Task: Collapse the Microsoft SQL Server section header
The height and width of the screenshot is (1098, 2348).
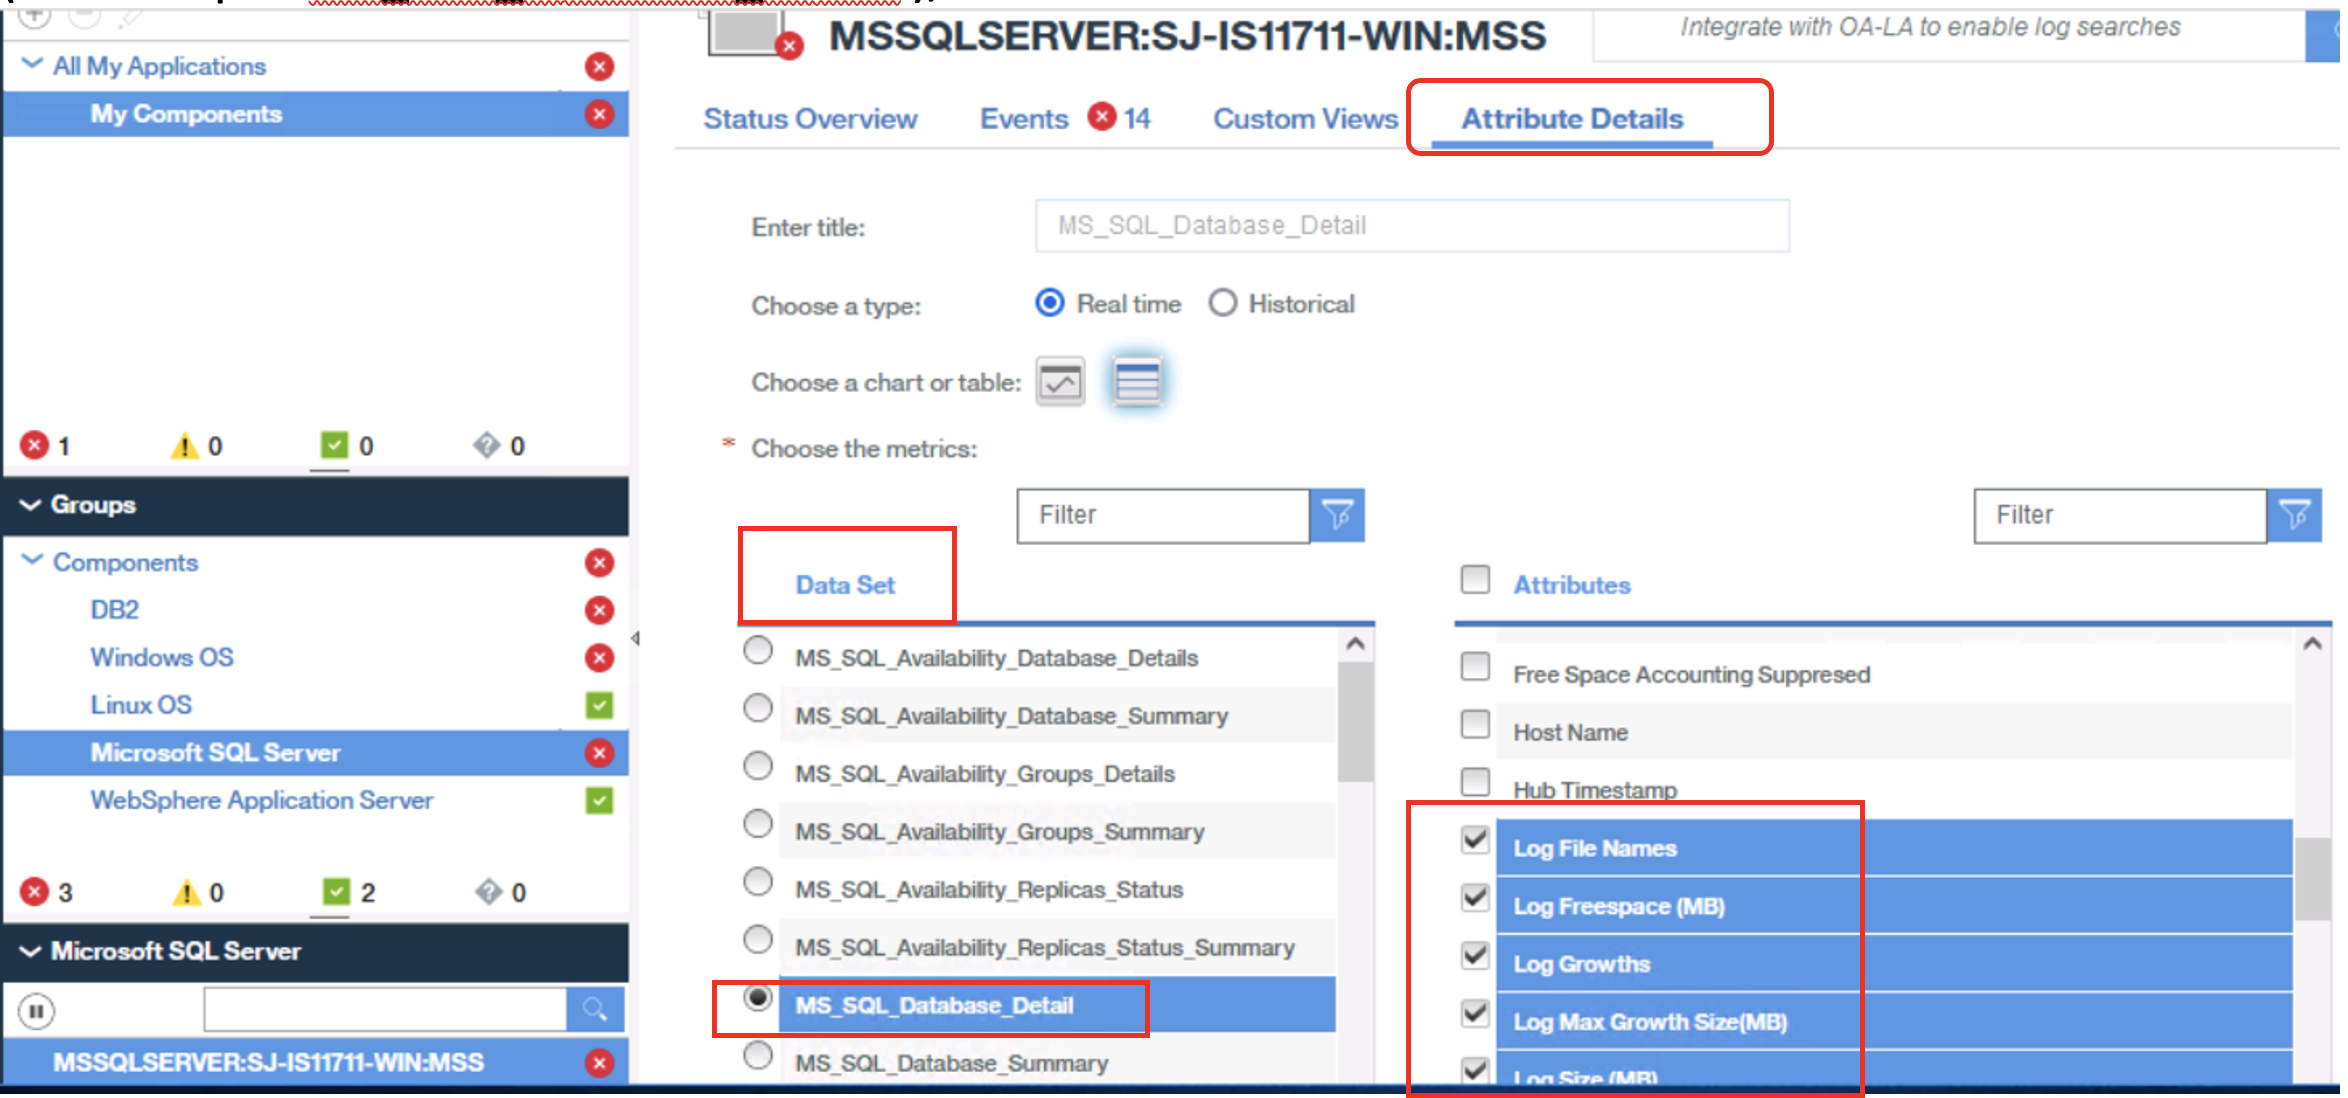Action: pyautogui.click(x=30, y=951)
